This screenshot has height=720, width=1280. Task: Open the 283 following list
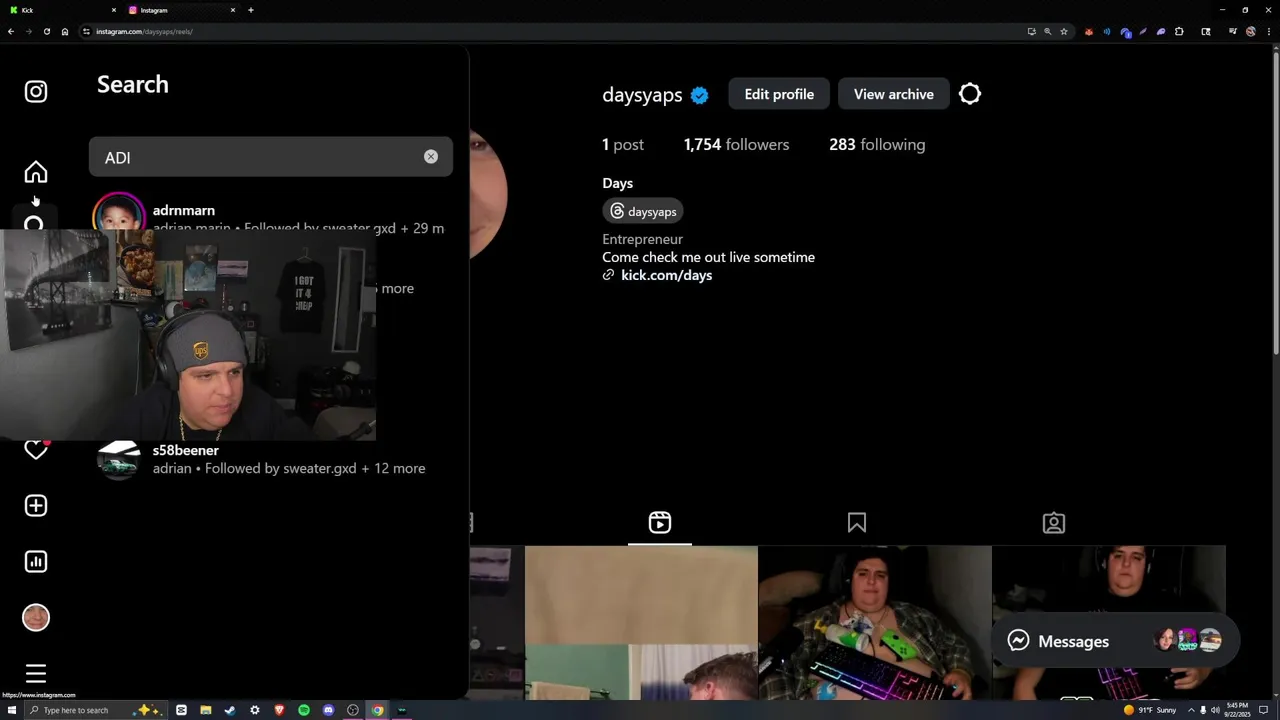coord(877,145)
